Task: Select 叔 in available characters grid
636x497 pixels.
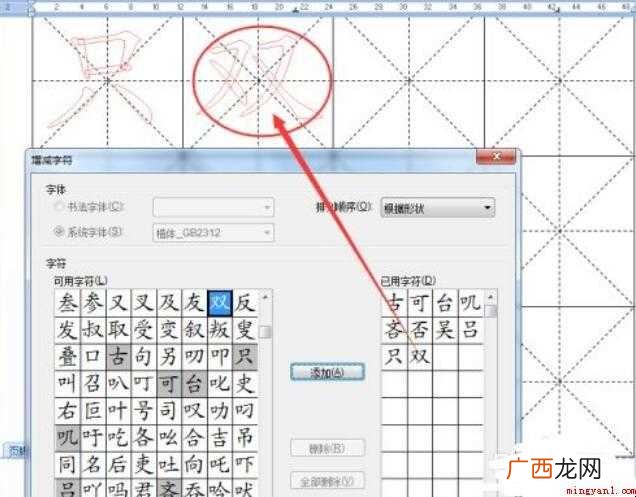Action: click(x=93, y=330)
